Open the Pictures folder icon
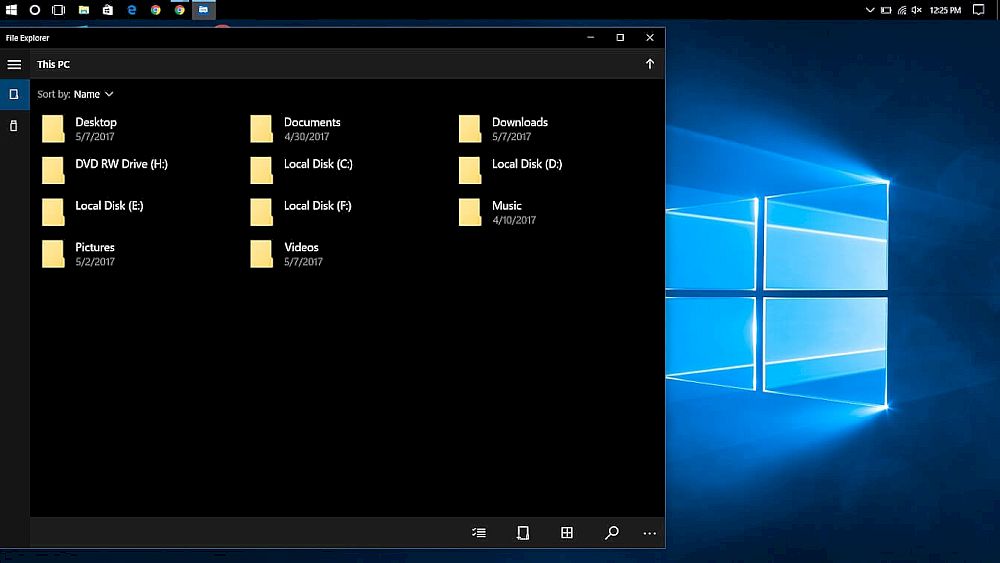 pyautogui.click(x=53, y=254)
